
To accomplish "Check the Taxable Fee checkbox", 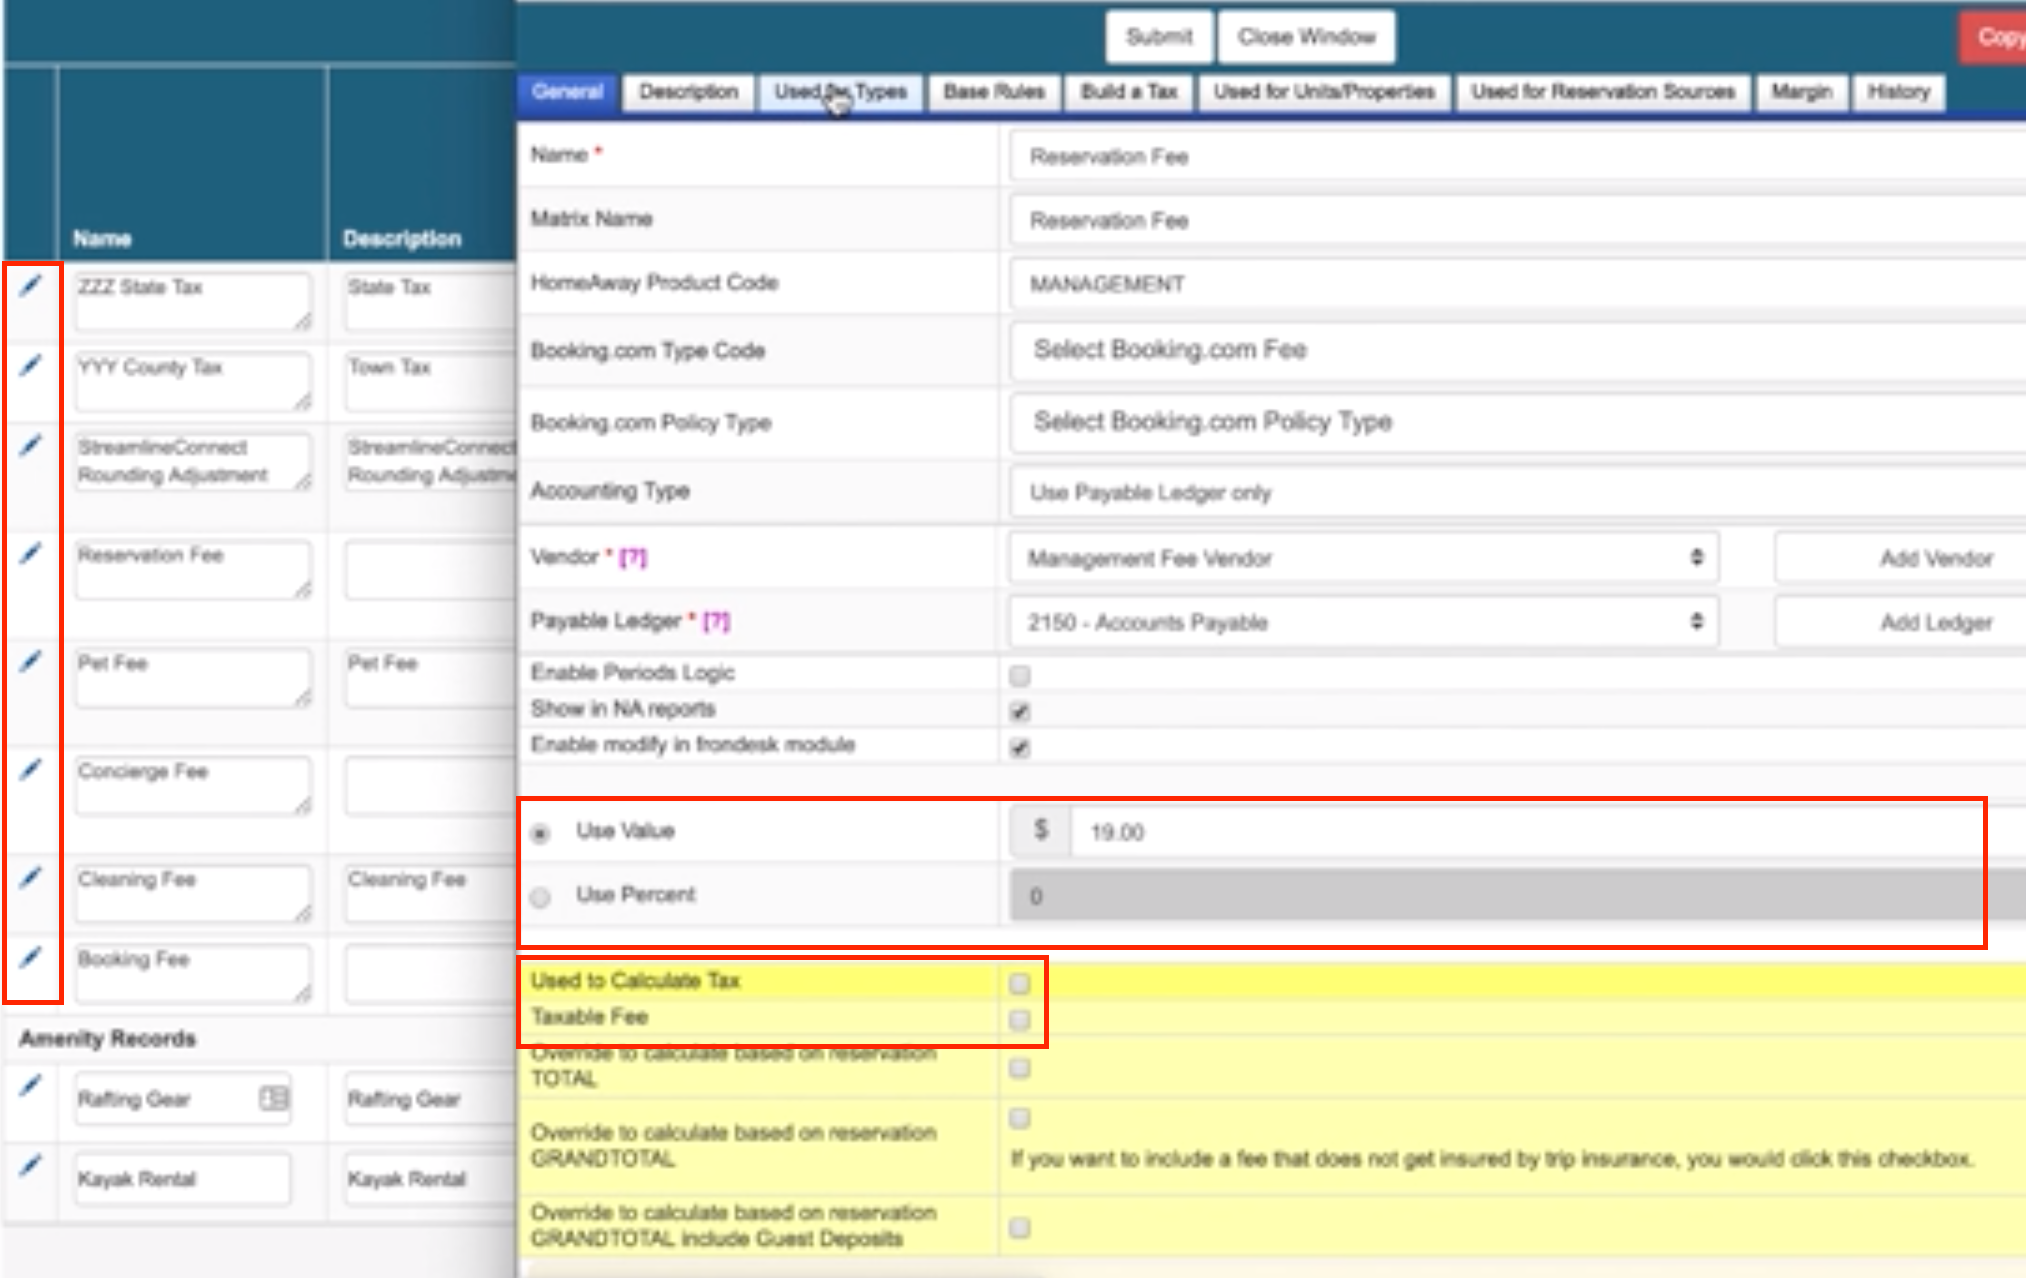I will pos(1019,1020).
